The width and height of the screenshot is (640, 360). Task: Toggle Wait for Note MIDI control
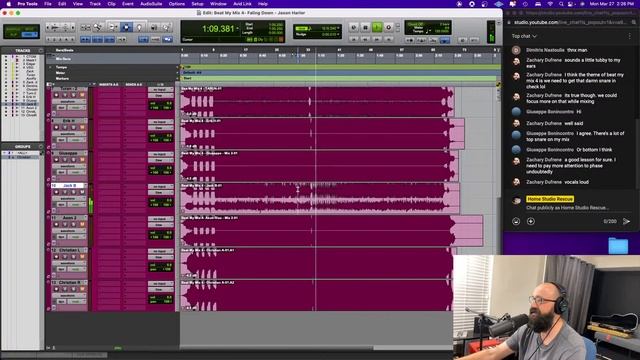(409, 40)
